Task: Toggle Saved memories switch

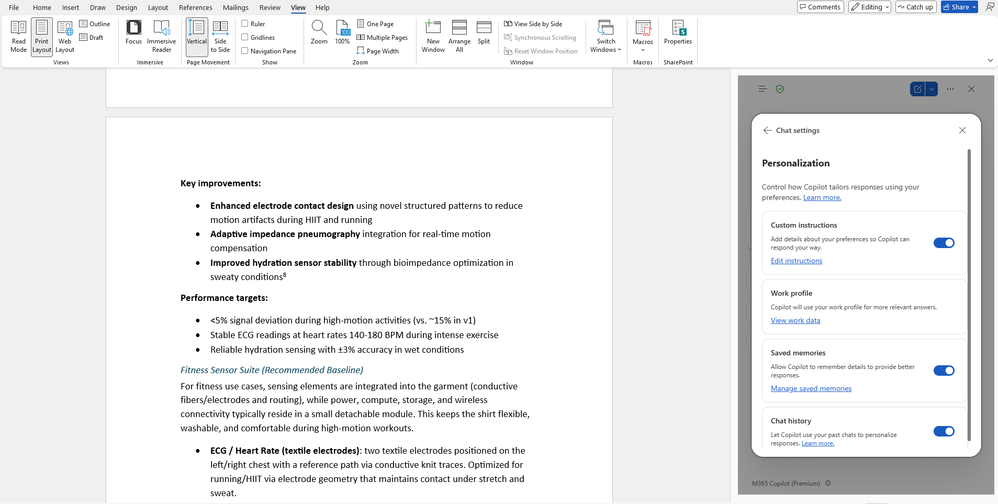Action: [944, 370]
